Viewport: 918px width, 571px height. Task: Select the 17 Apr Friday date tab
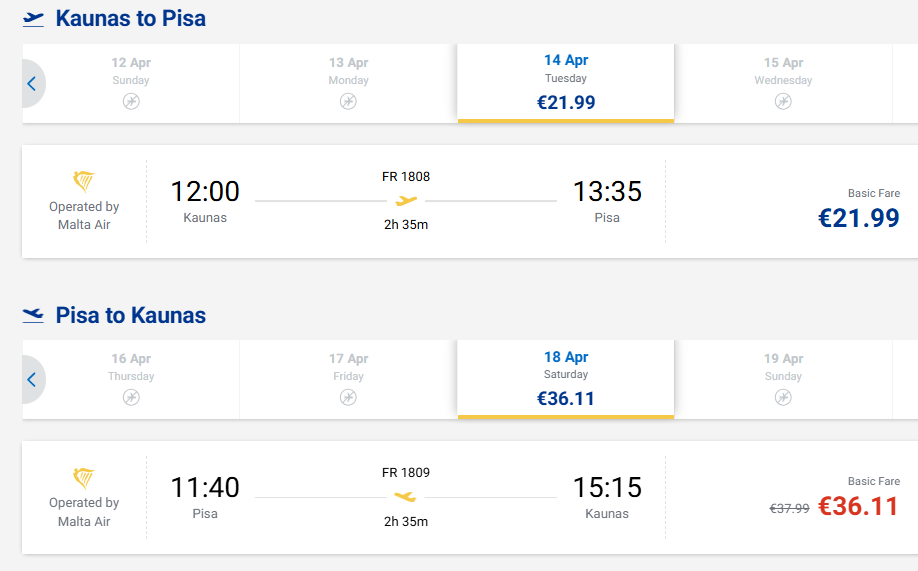348,378
